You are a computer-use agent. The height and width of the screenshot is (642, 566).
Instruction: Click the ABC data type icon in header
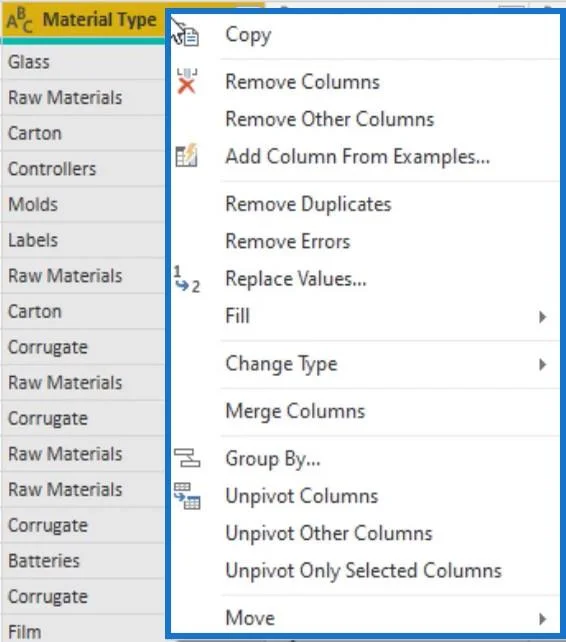coord(19,20)
